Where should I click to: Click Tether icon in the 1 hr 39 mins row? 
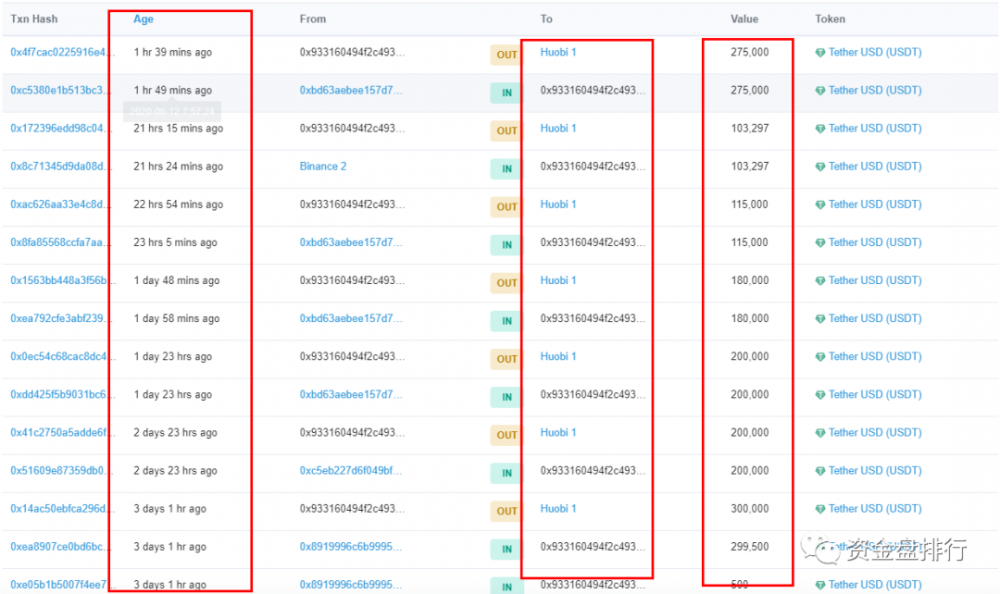pos(821,53)
